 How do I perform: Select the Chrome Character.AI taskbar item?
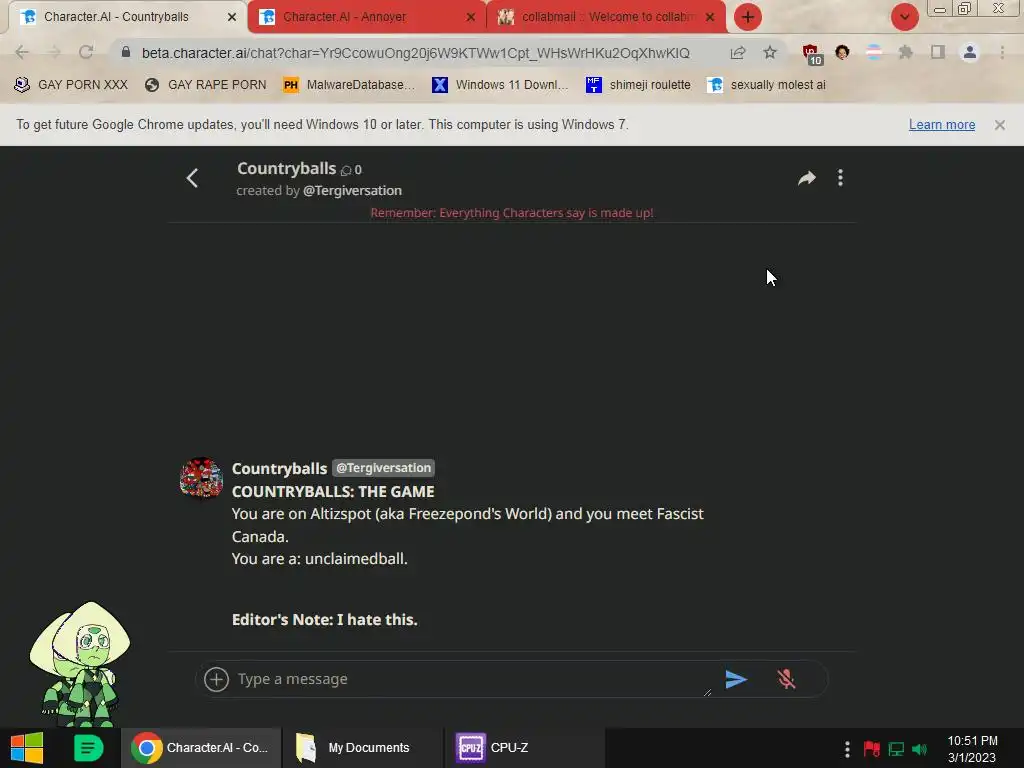[201, 748]
